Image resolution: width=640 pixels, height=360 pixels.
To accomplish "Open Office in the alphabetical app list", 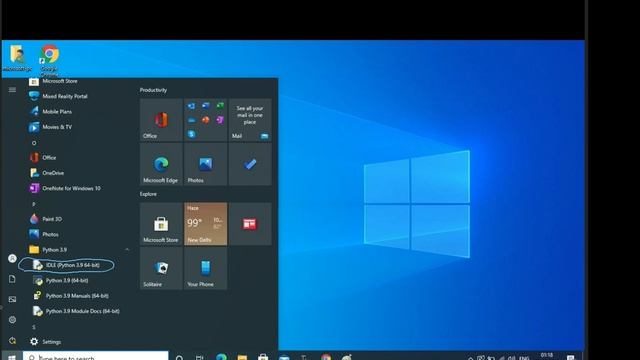I will (x=43, y=158).
